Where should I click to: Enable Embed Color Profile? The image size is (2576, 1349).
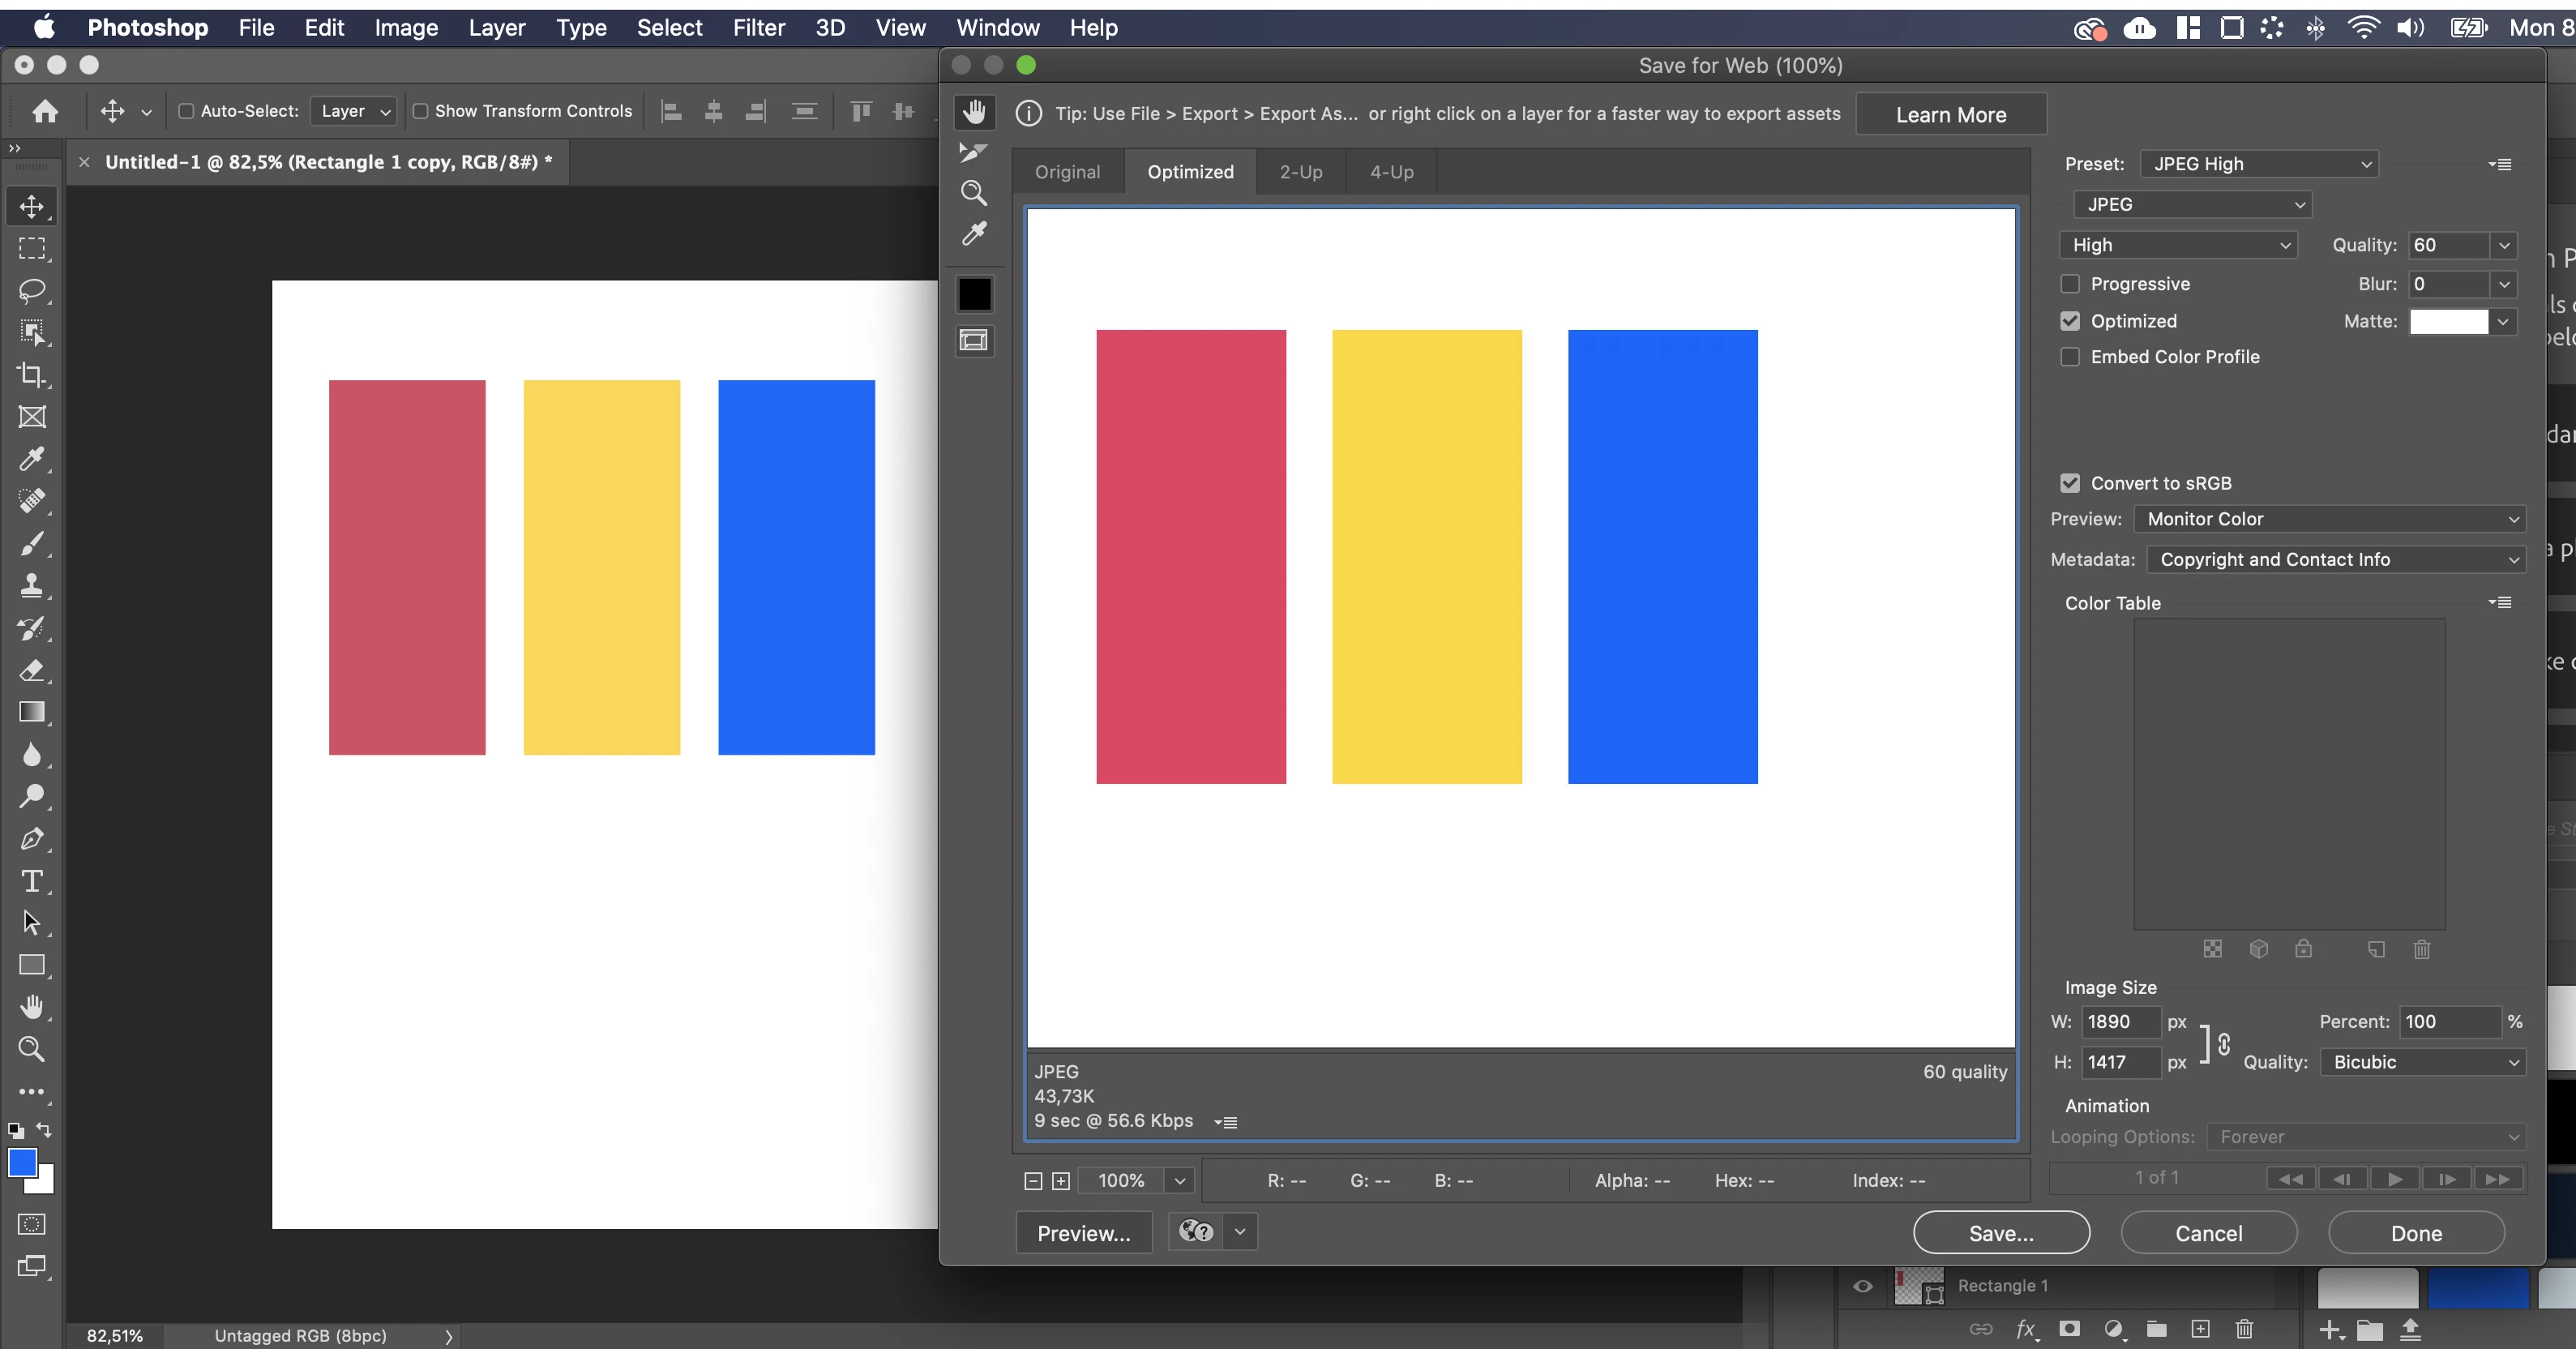pyautogui.click(x=2070, y=357)
